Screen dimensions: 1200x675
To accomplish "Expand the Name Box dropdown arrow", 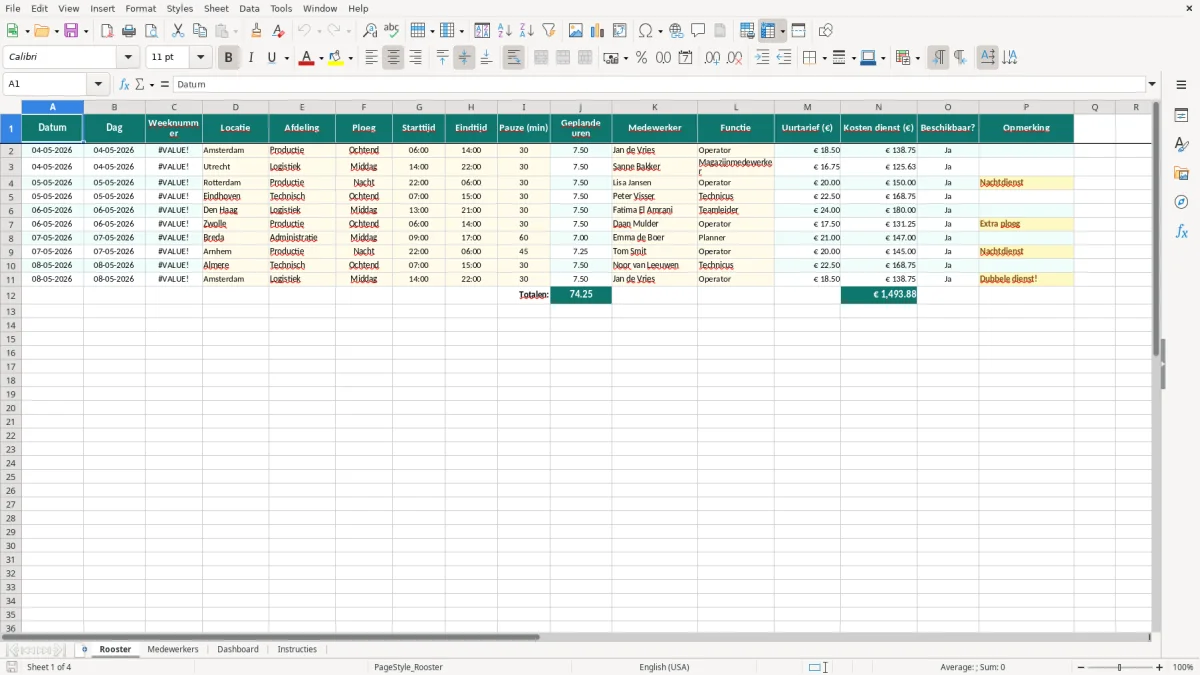I will (x=98, y=84).
